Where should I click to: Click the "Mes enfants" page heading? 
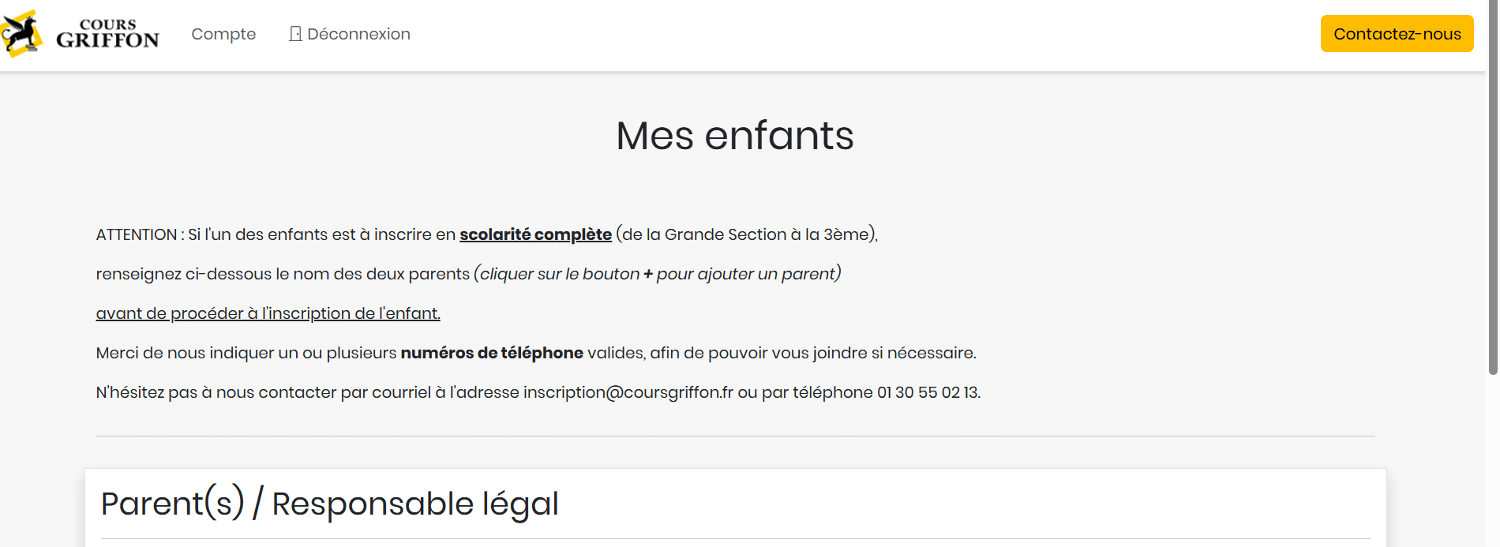click(x=735, y=135)
